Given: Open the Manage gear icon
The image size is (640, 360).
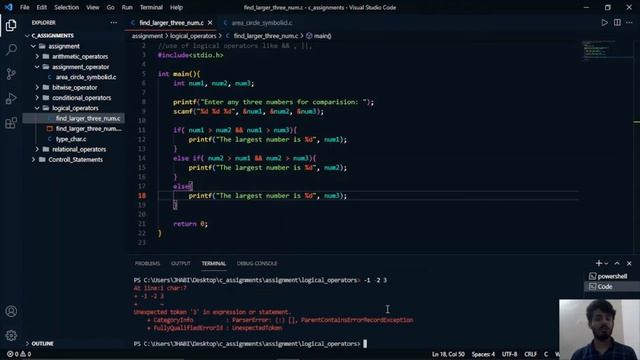Looking at the screenshot, I should [11, 336].
